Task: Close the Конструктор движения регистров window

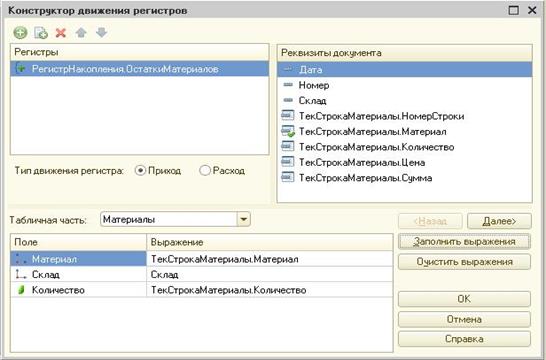Action: tap(532, 10)
